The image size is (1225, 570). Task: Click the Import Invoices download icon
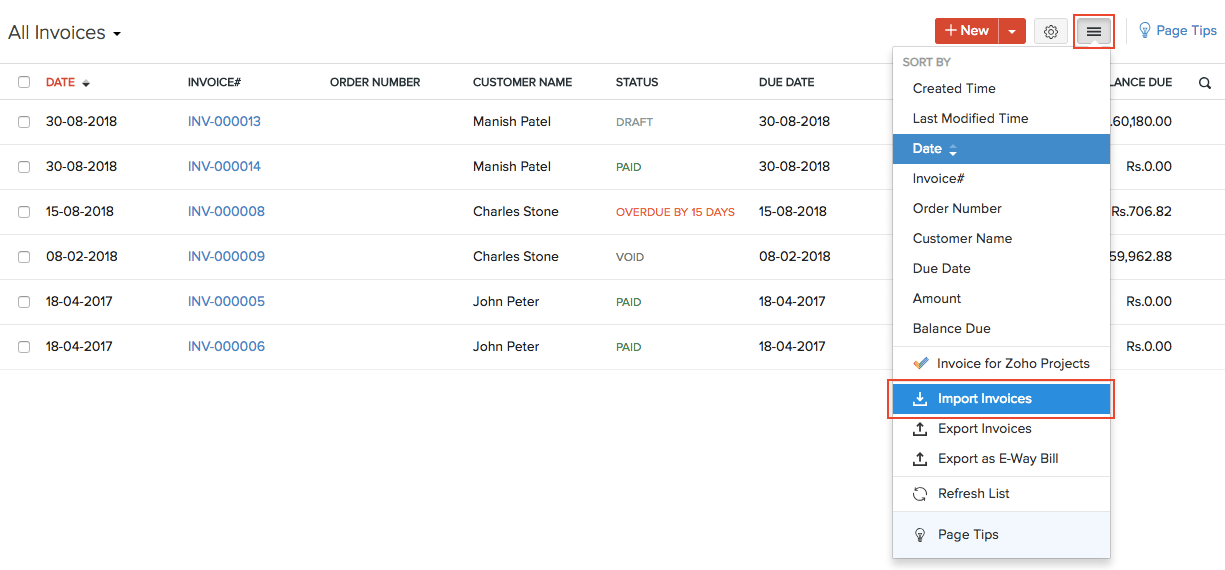[x=920, y=399]
